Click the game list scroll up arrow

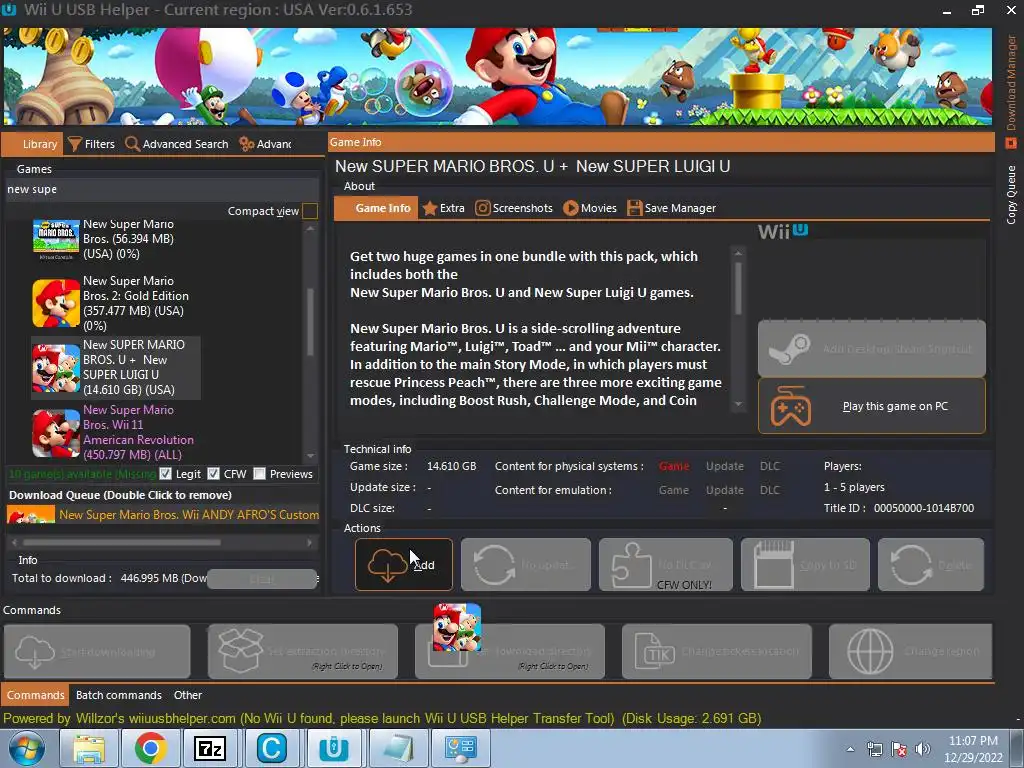click(310, 229)
